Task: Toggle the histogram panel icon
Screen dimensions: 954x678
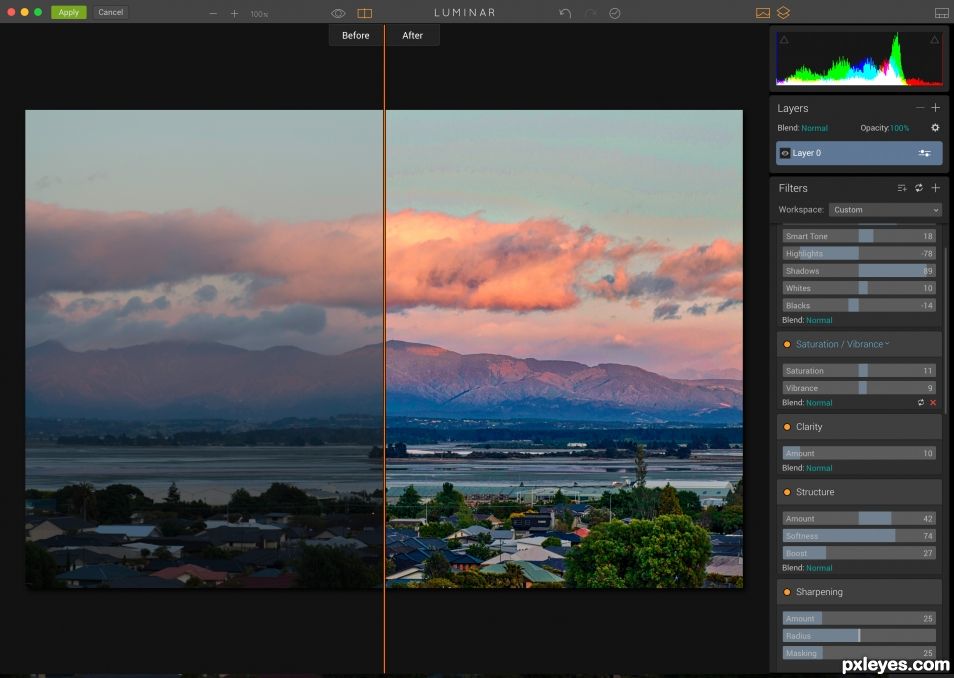Action: coord(762,13)
